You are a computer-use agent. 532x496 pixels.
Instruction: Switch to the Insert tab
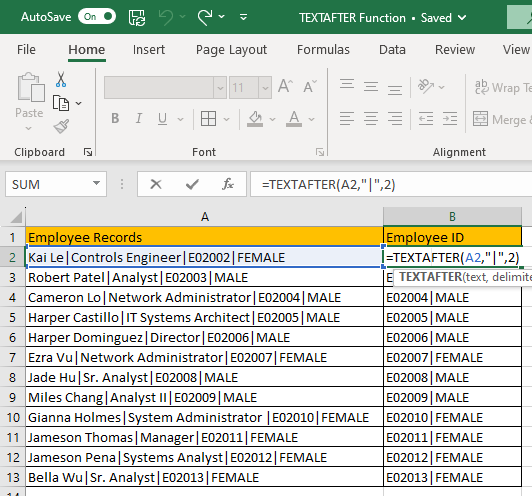click(x=149, y=50)
